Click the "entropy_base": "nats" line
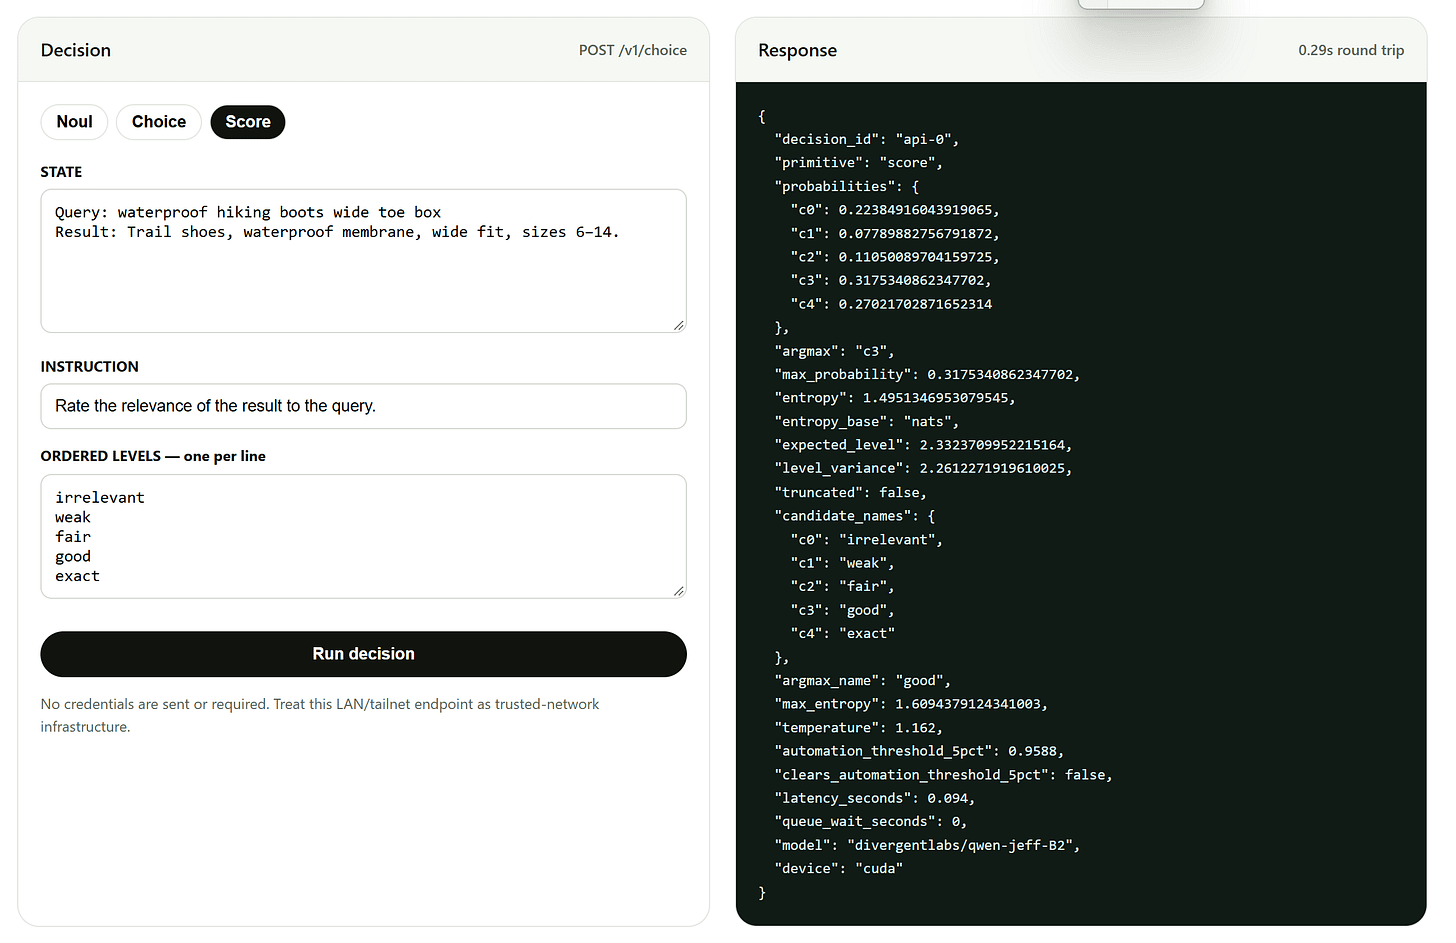Viewport: 1456px width, 943px height. coord(866,422)
